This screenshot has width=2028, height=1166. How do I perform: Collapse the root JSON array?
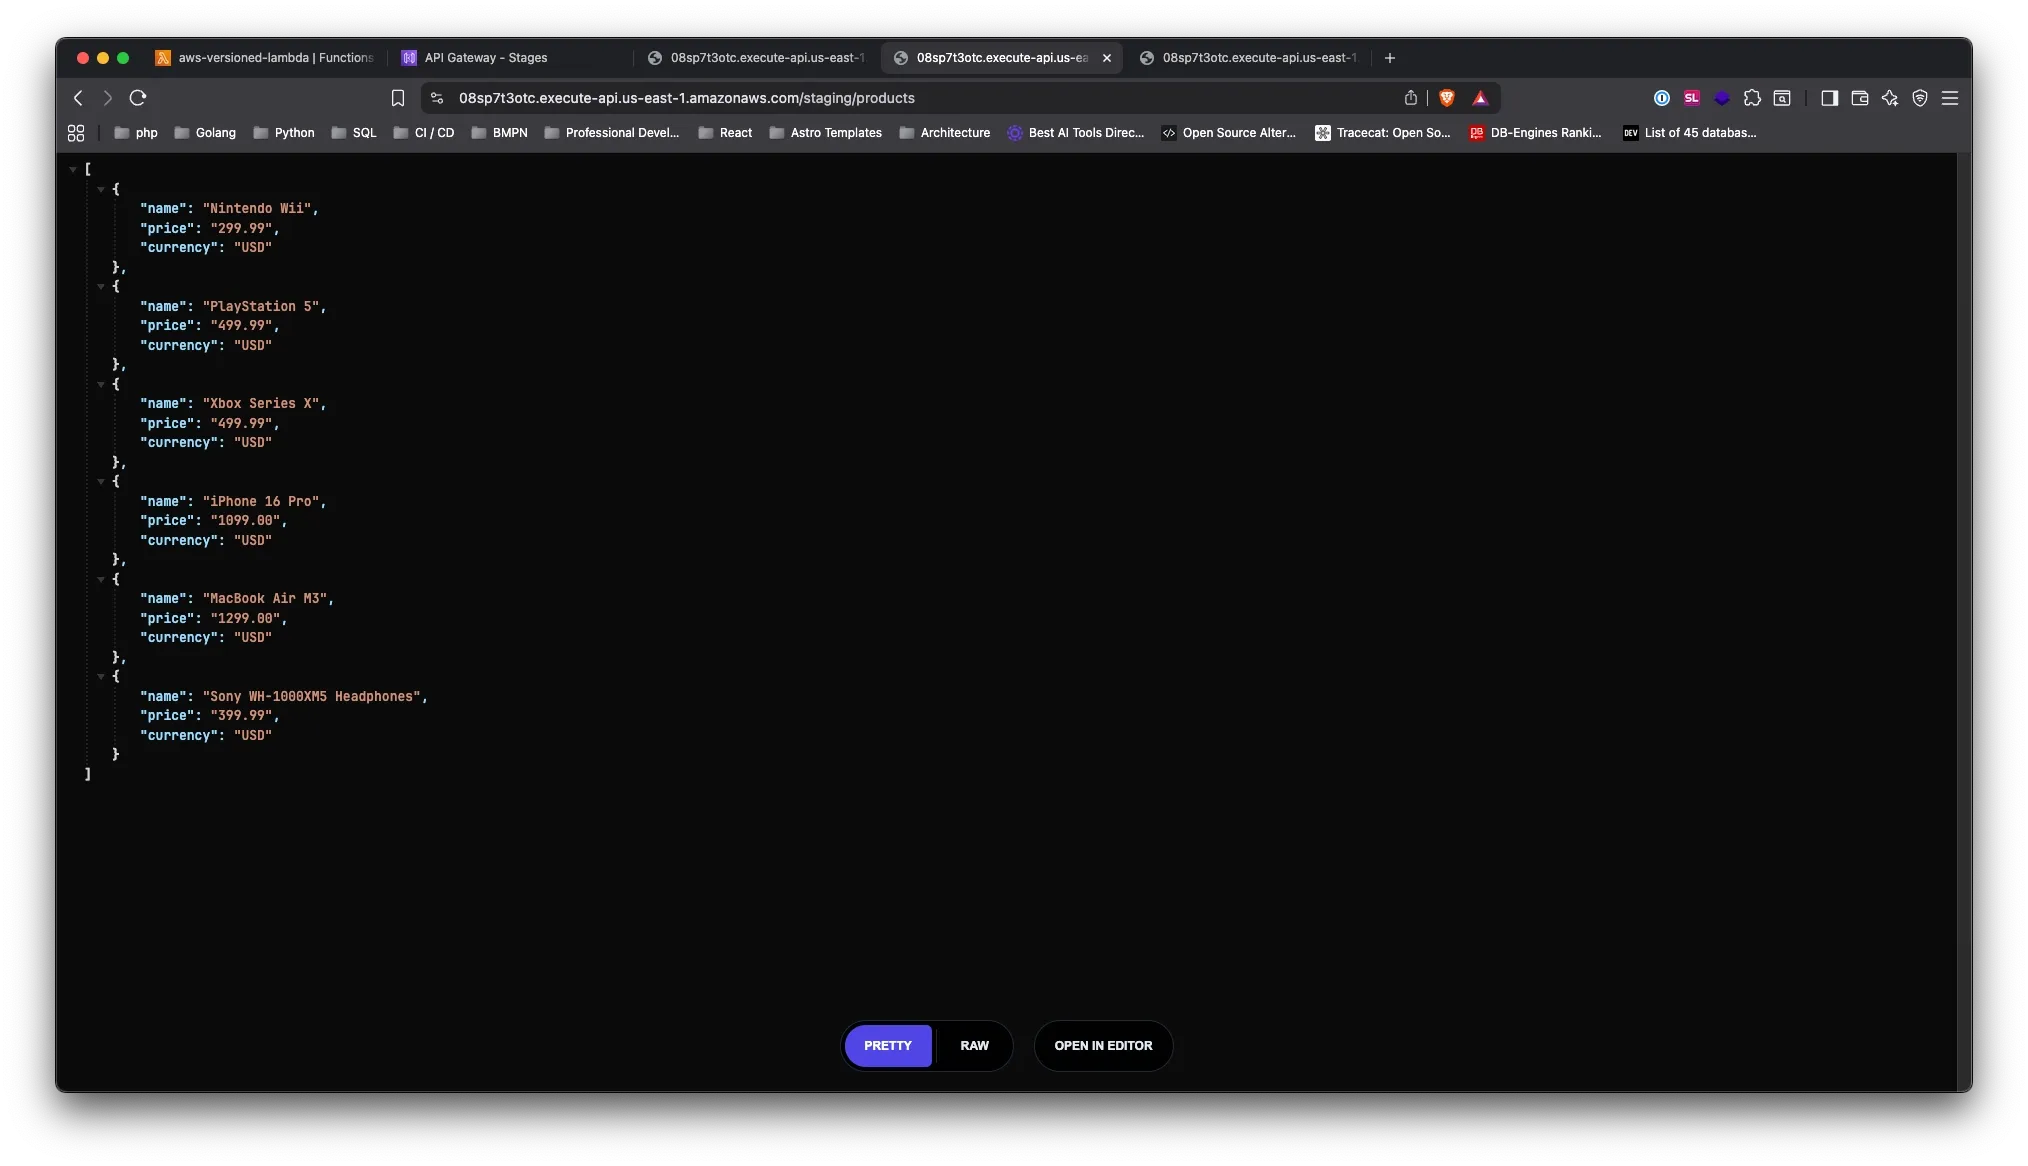click(x=72, y=168)
